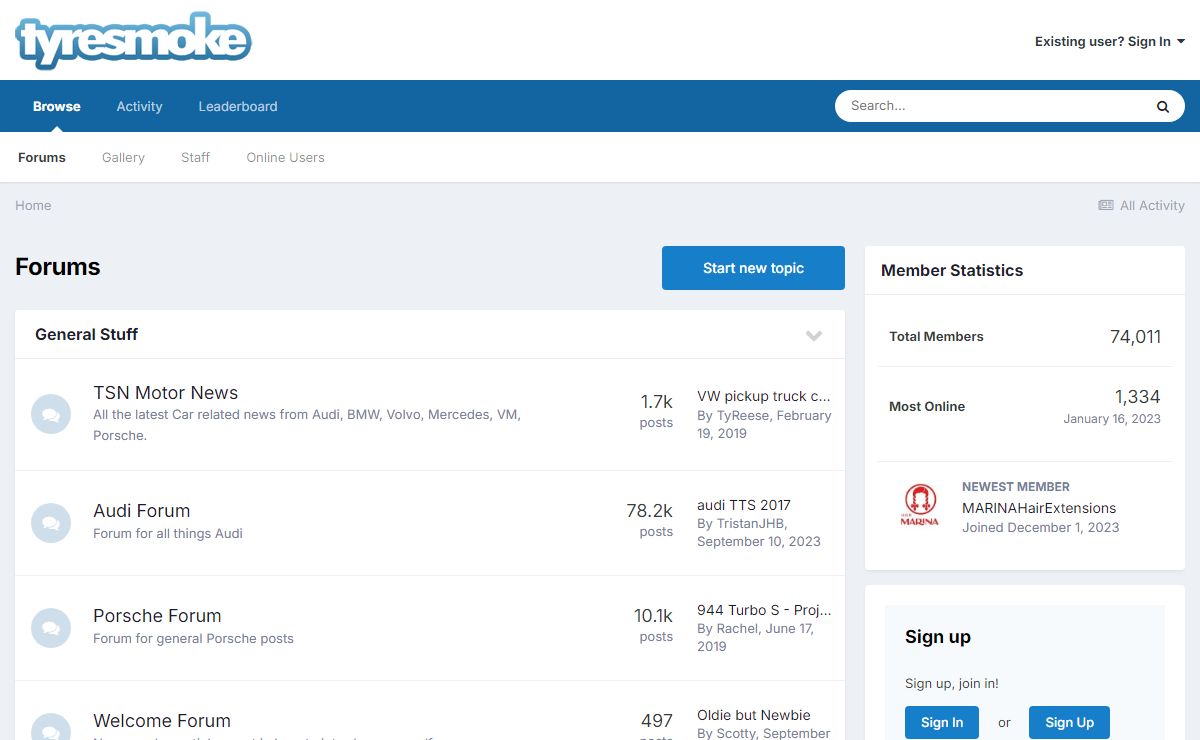Click Porsche Forum speech bubble icon
This screenshot has height=740, width=1200.
click(51, 627)
